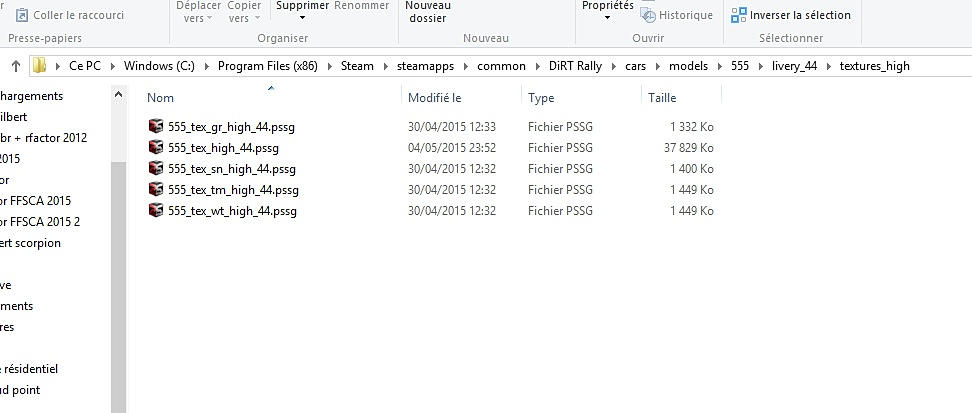Click navigation pane scroll up arrow
The image size is (972, 413).
[x=118, y=95]
